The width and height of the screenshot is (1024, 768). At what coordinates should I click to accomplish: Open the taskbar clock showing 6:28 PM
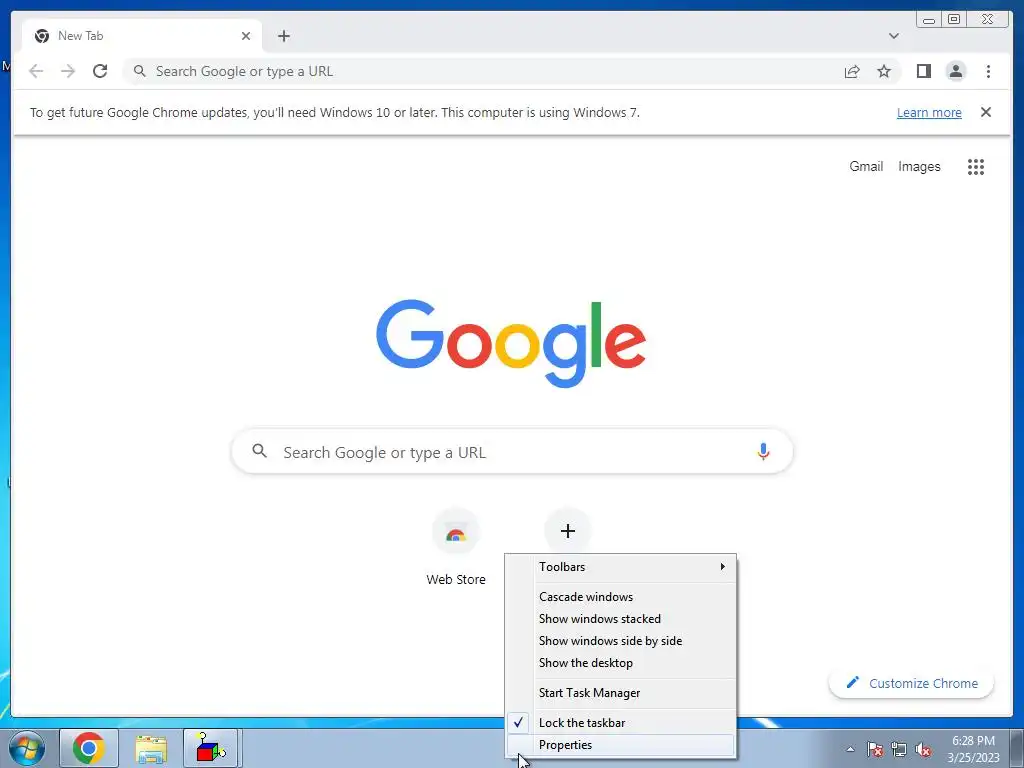(x=973, y=748)
